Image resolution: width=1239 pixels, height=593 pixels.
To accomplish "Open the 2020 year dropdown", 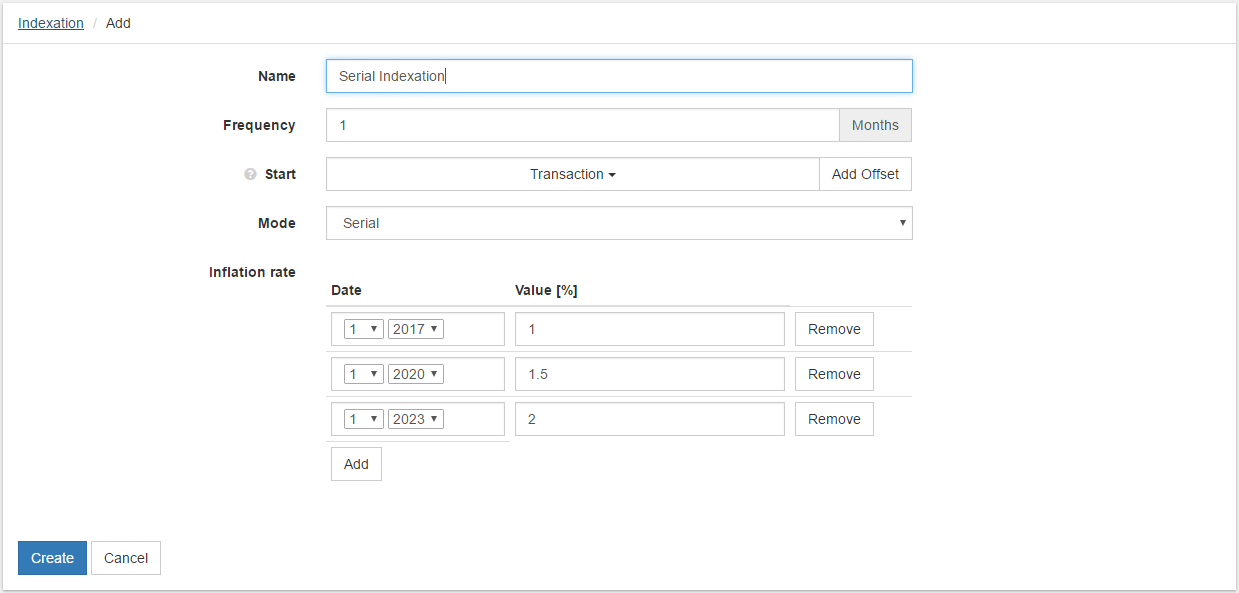I will pos(415,374).
